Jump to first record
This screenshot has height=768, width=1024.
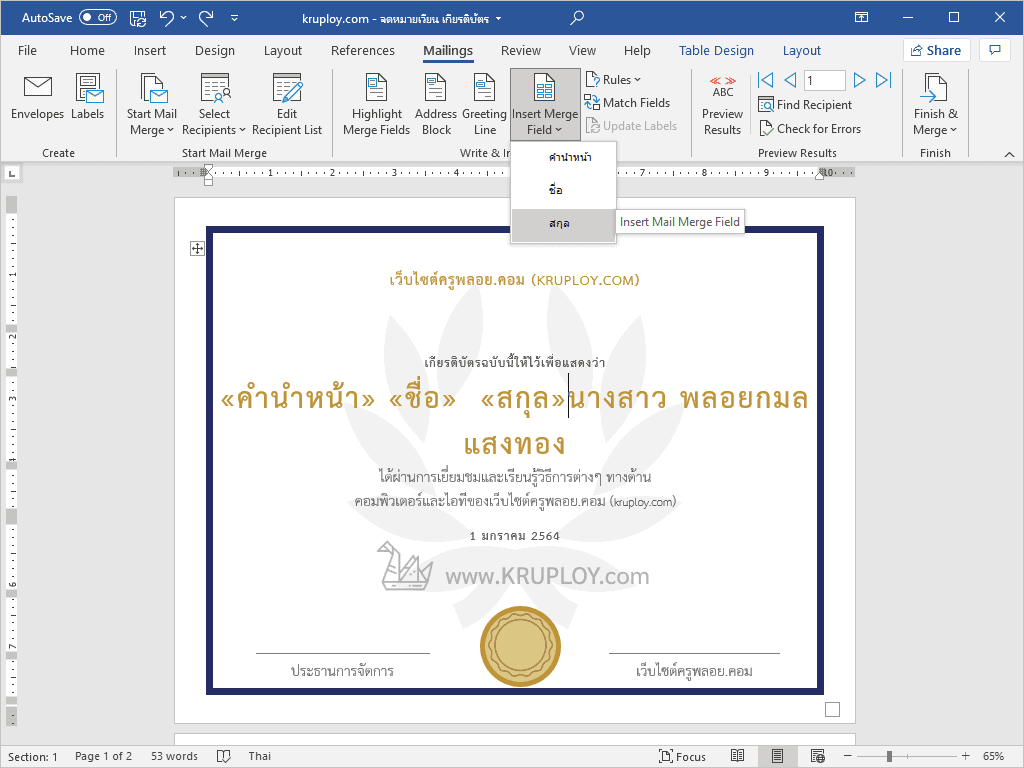click(x=766, y=80)
